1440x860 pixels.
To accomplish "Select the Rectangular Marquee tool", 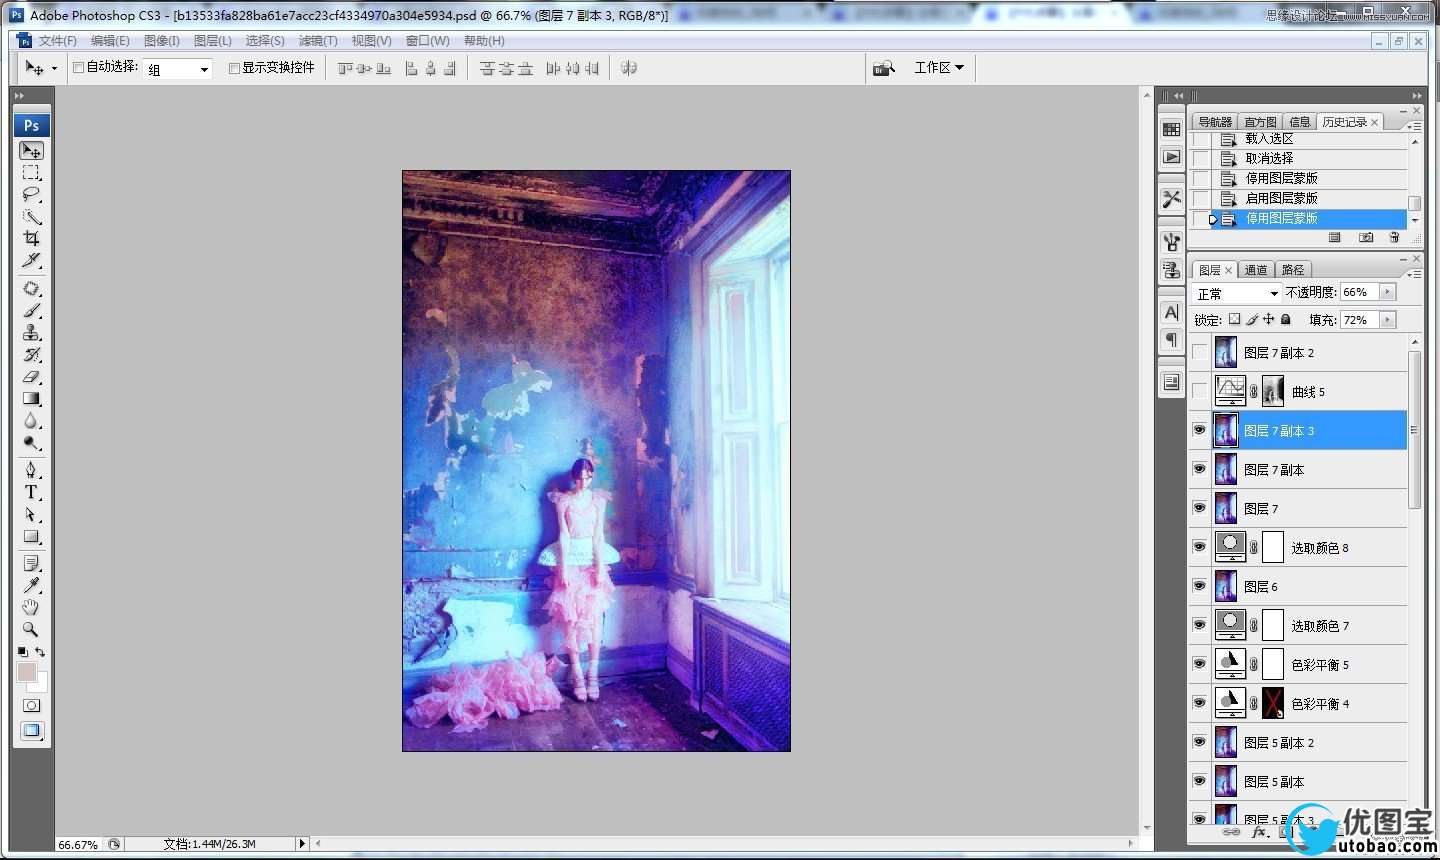I will coord(32,173).
